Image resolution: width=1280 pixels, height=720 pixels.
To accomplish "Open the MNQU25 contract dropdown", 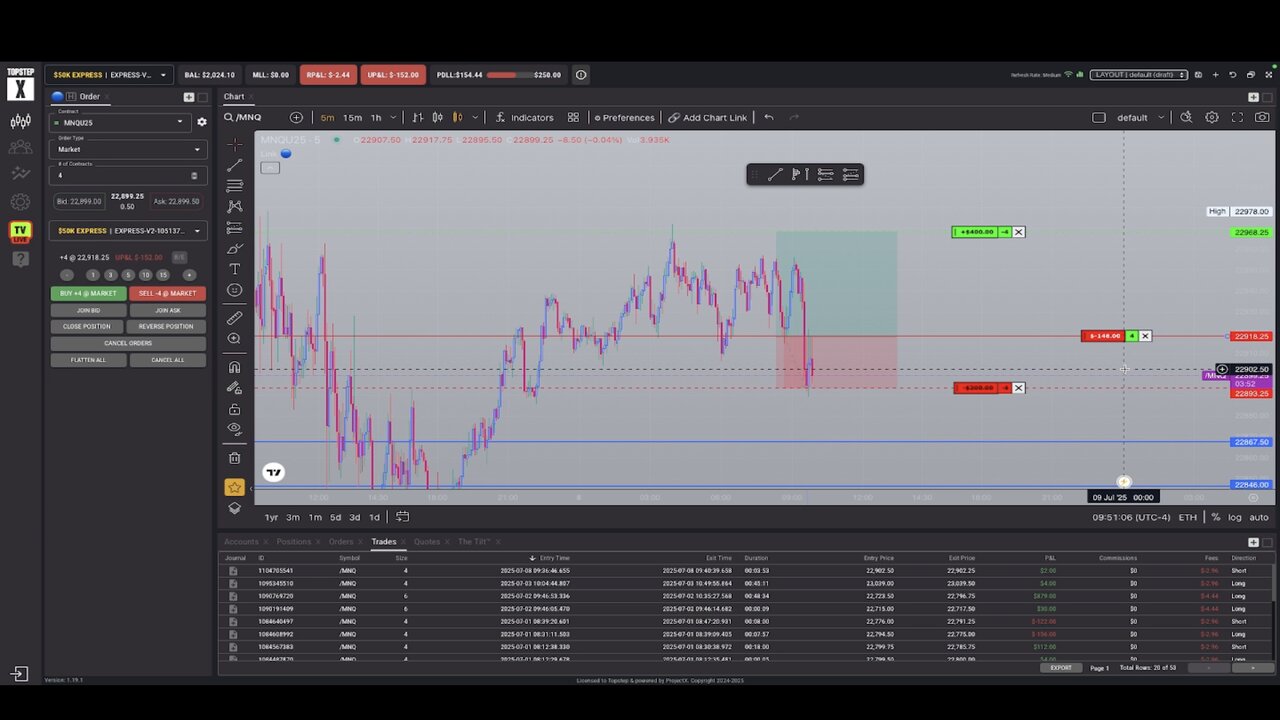I will 120,122.
